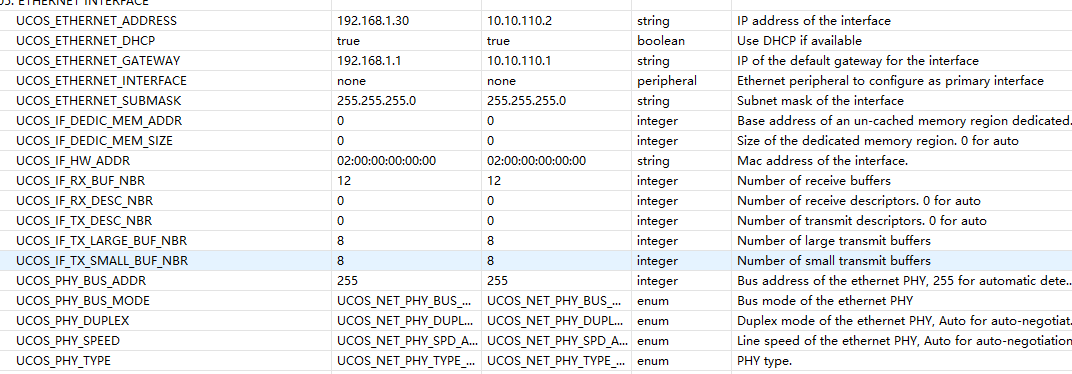Select 'Subnet mask of the interface' description
1072x374 pixels.
(x=820, y=101)
